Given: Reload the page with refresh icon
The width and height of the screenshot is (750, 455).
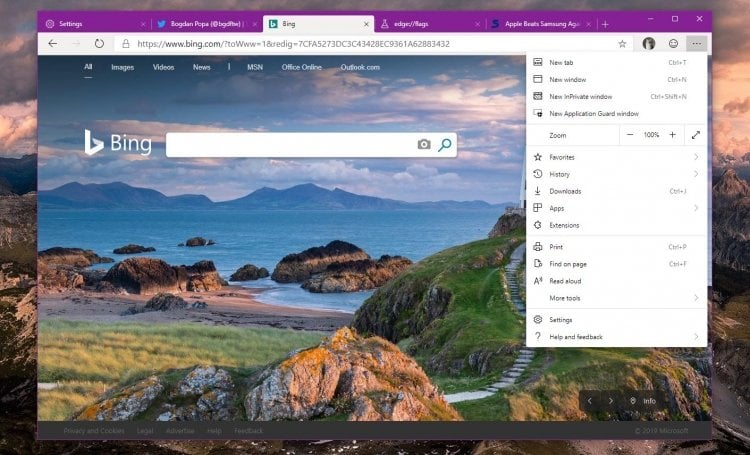Looking at the screenshot, I should tap(99, 44).
